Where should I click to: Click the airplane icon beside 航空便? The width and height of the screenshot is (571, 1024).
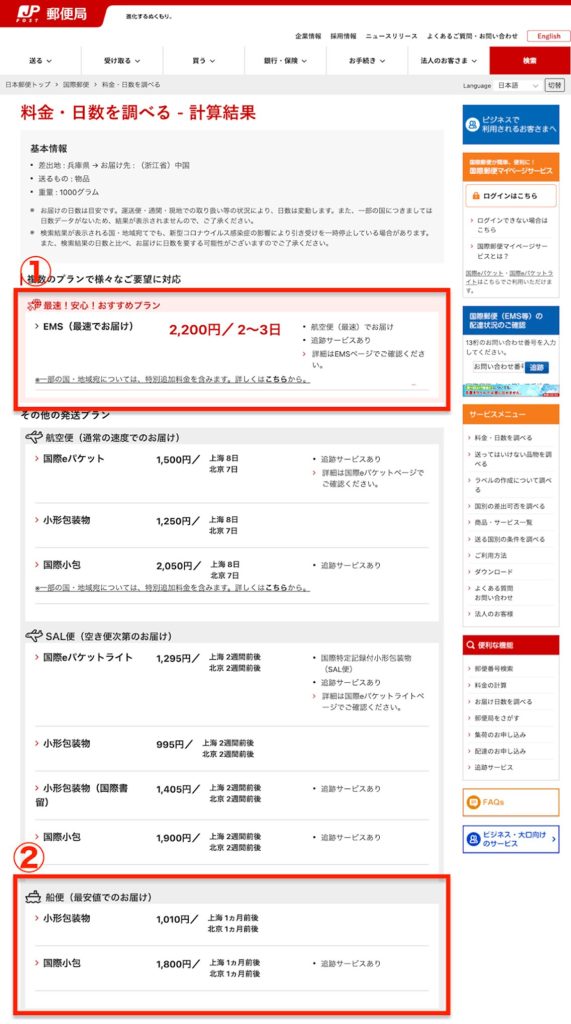point(33,437)
